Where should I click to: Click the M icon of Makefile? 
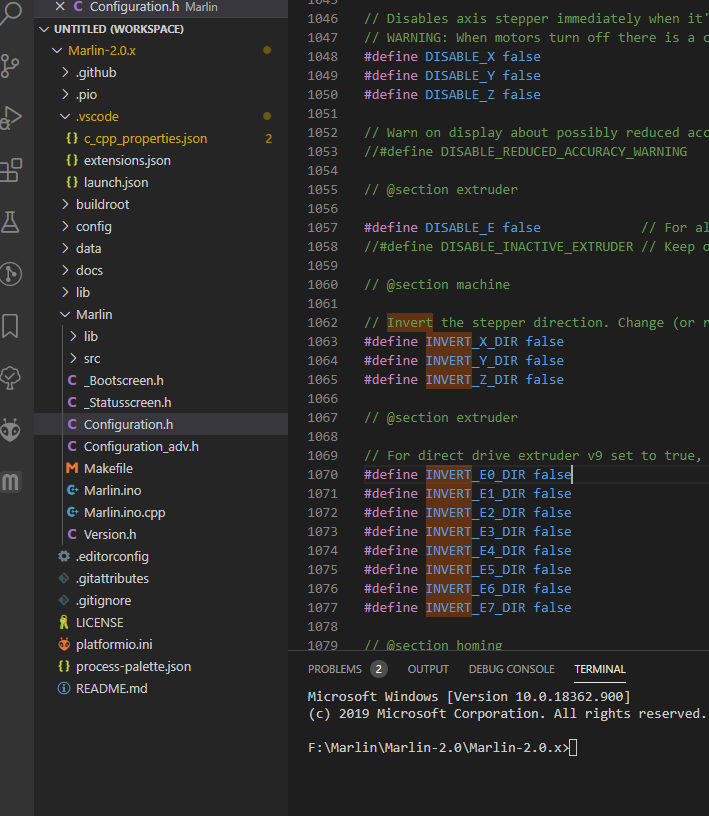point(72,468)
